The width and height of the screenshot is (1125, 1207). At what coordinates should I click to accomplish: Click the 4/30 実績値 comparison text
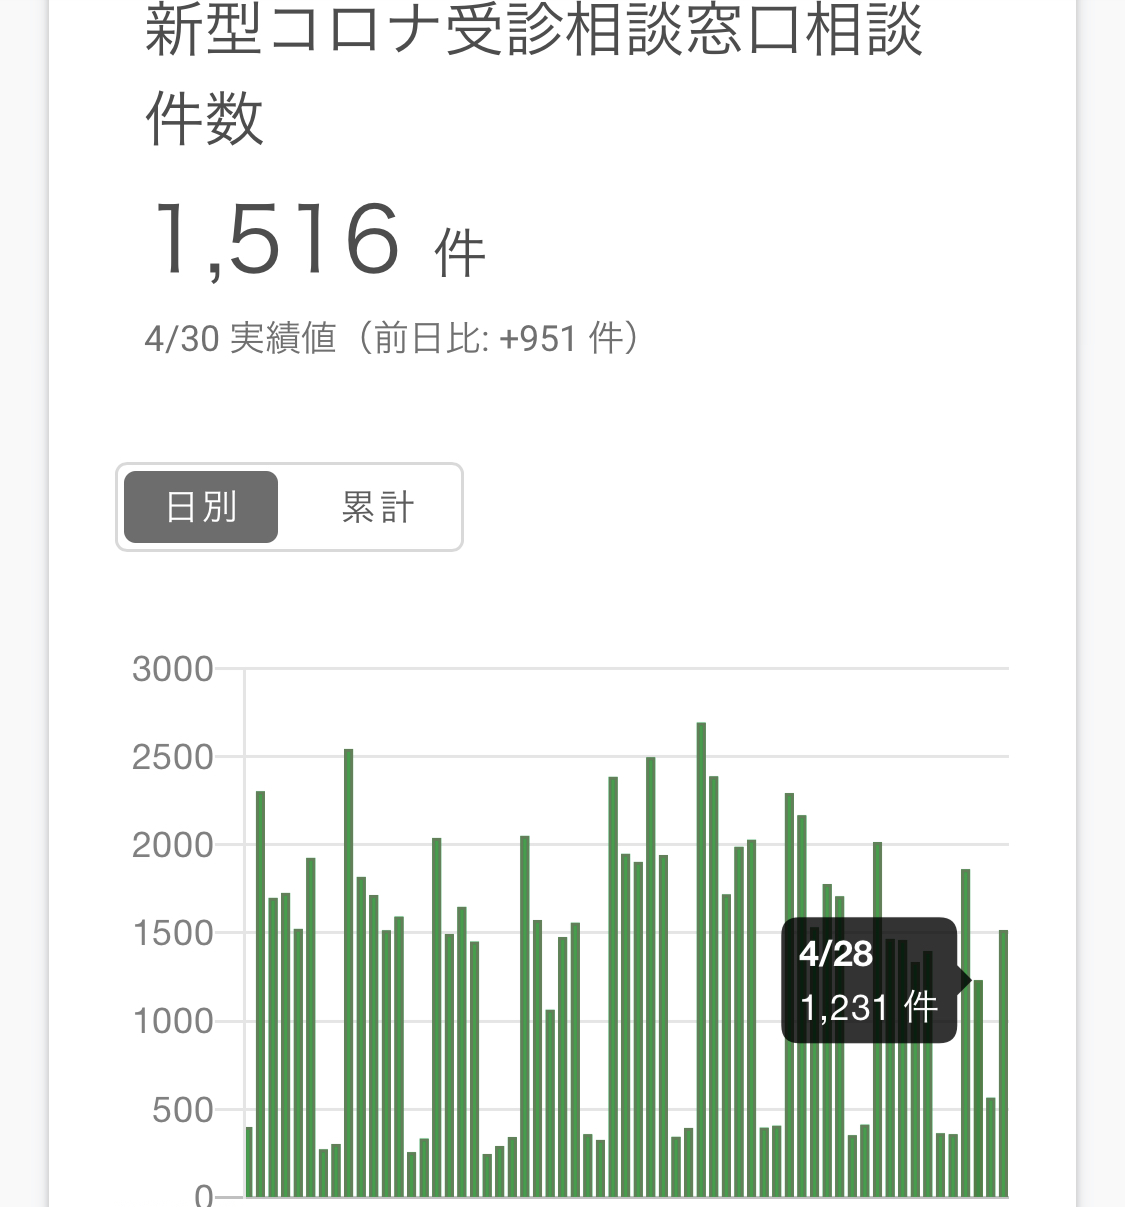(x=392, y=338)
